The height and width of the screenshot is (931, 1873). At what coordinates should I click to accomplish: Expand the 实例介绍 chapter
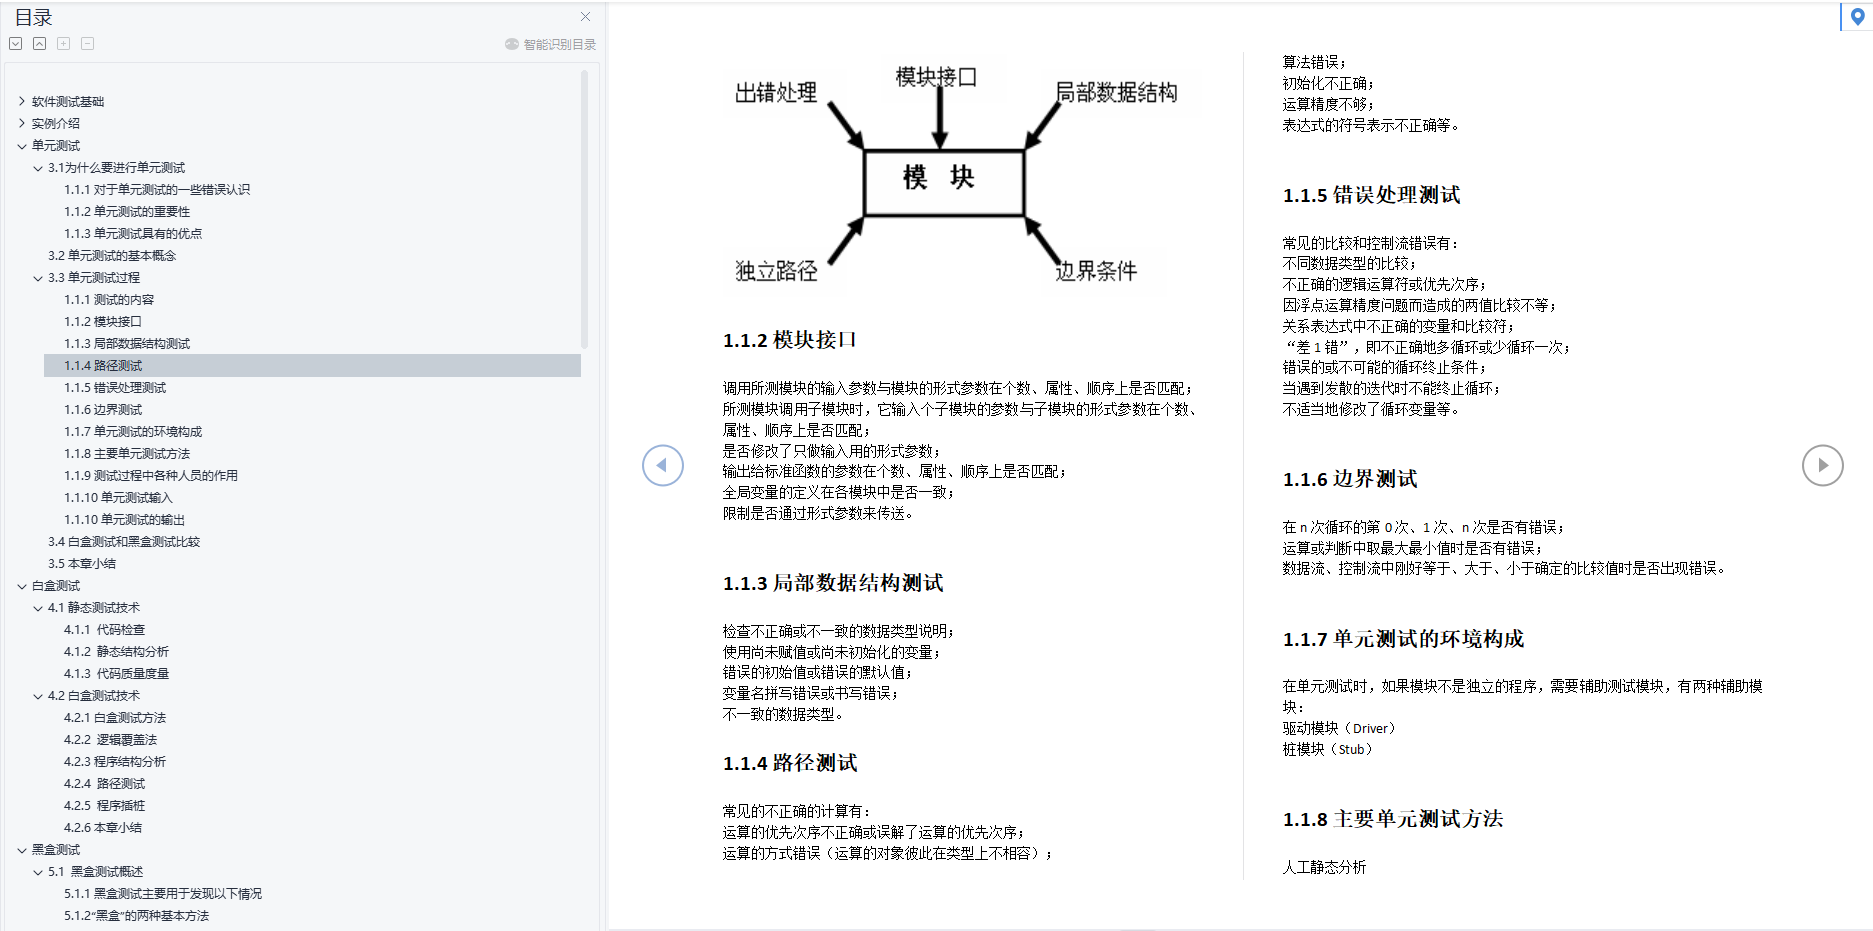click(23, 123)
